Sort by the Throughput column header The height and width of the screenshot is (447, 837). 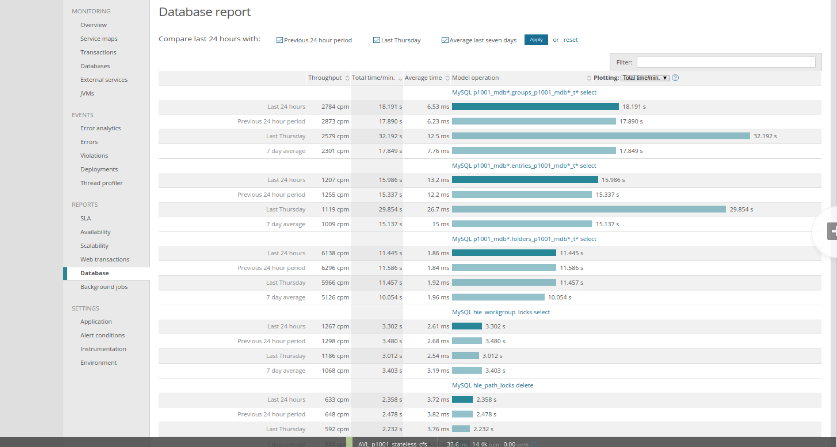point(326,77)
